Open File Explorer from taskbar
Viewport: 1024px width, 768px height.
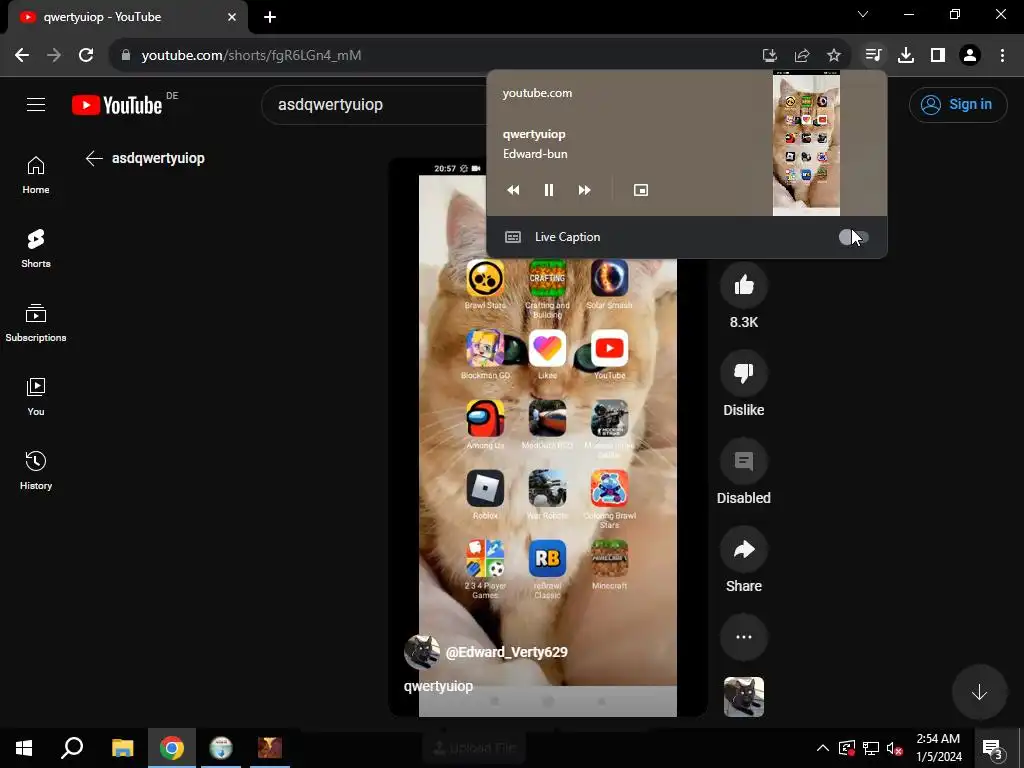(122, 748)
